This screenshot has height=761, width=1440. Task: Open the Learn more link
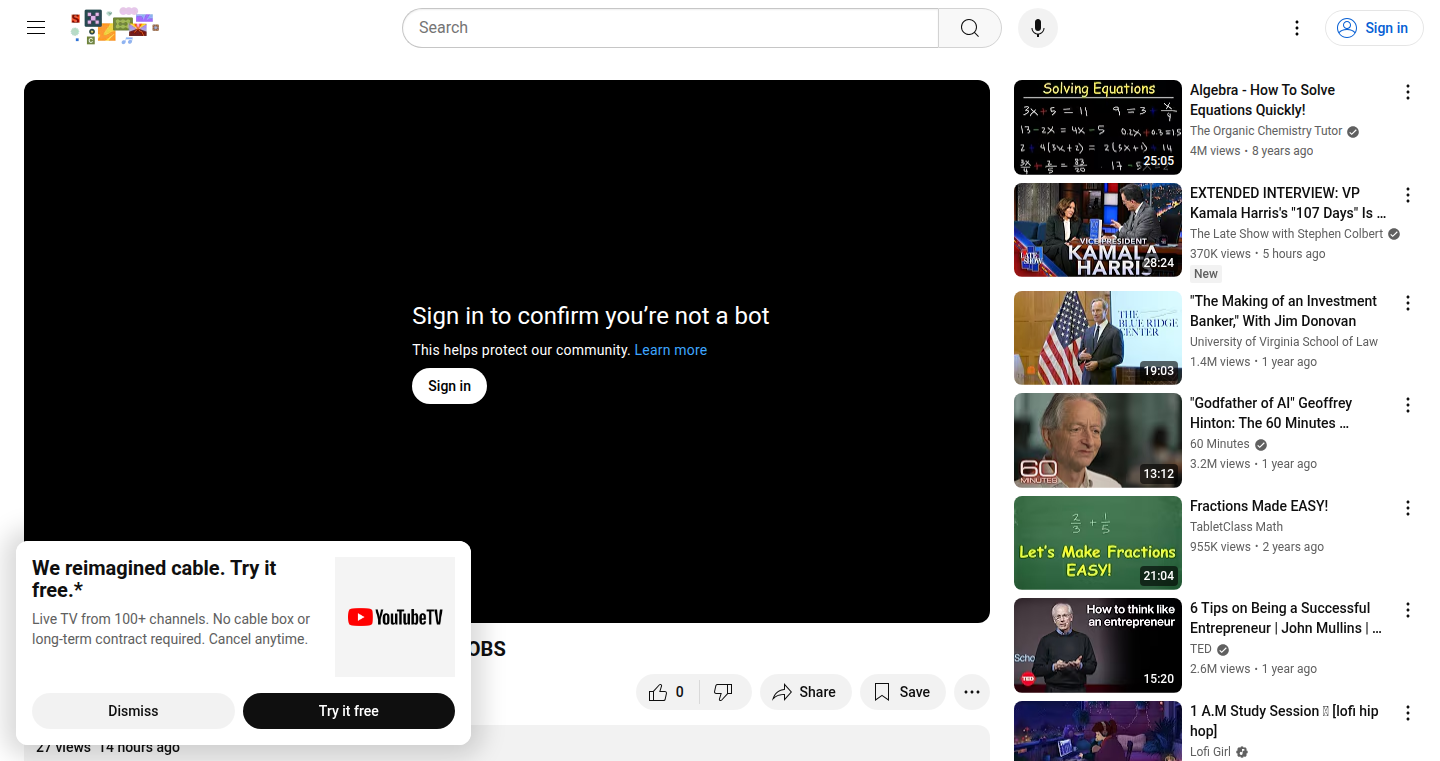(x=670, y=350)
